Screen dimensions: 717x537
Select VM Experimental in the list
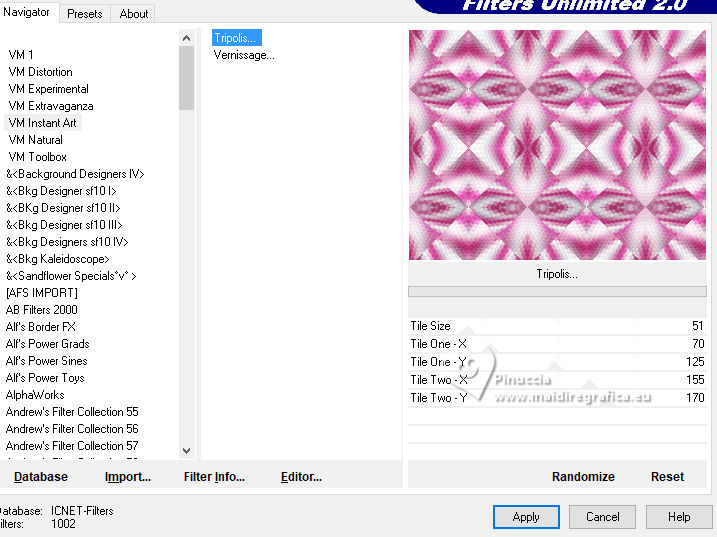pos(48,89)
